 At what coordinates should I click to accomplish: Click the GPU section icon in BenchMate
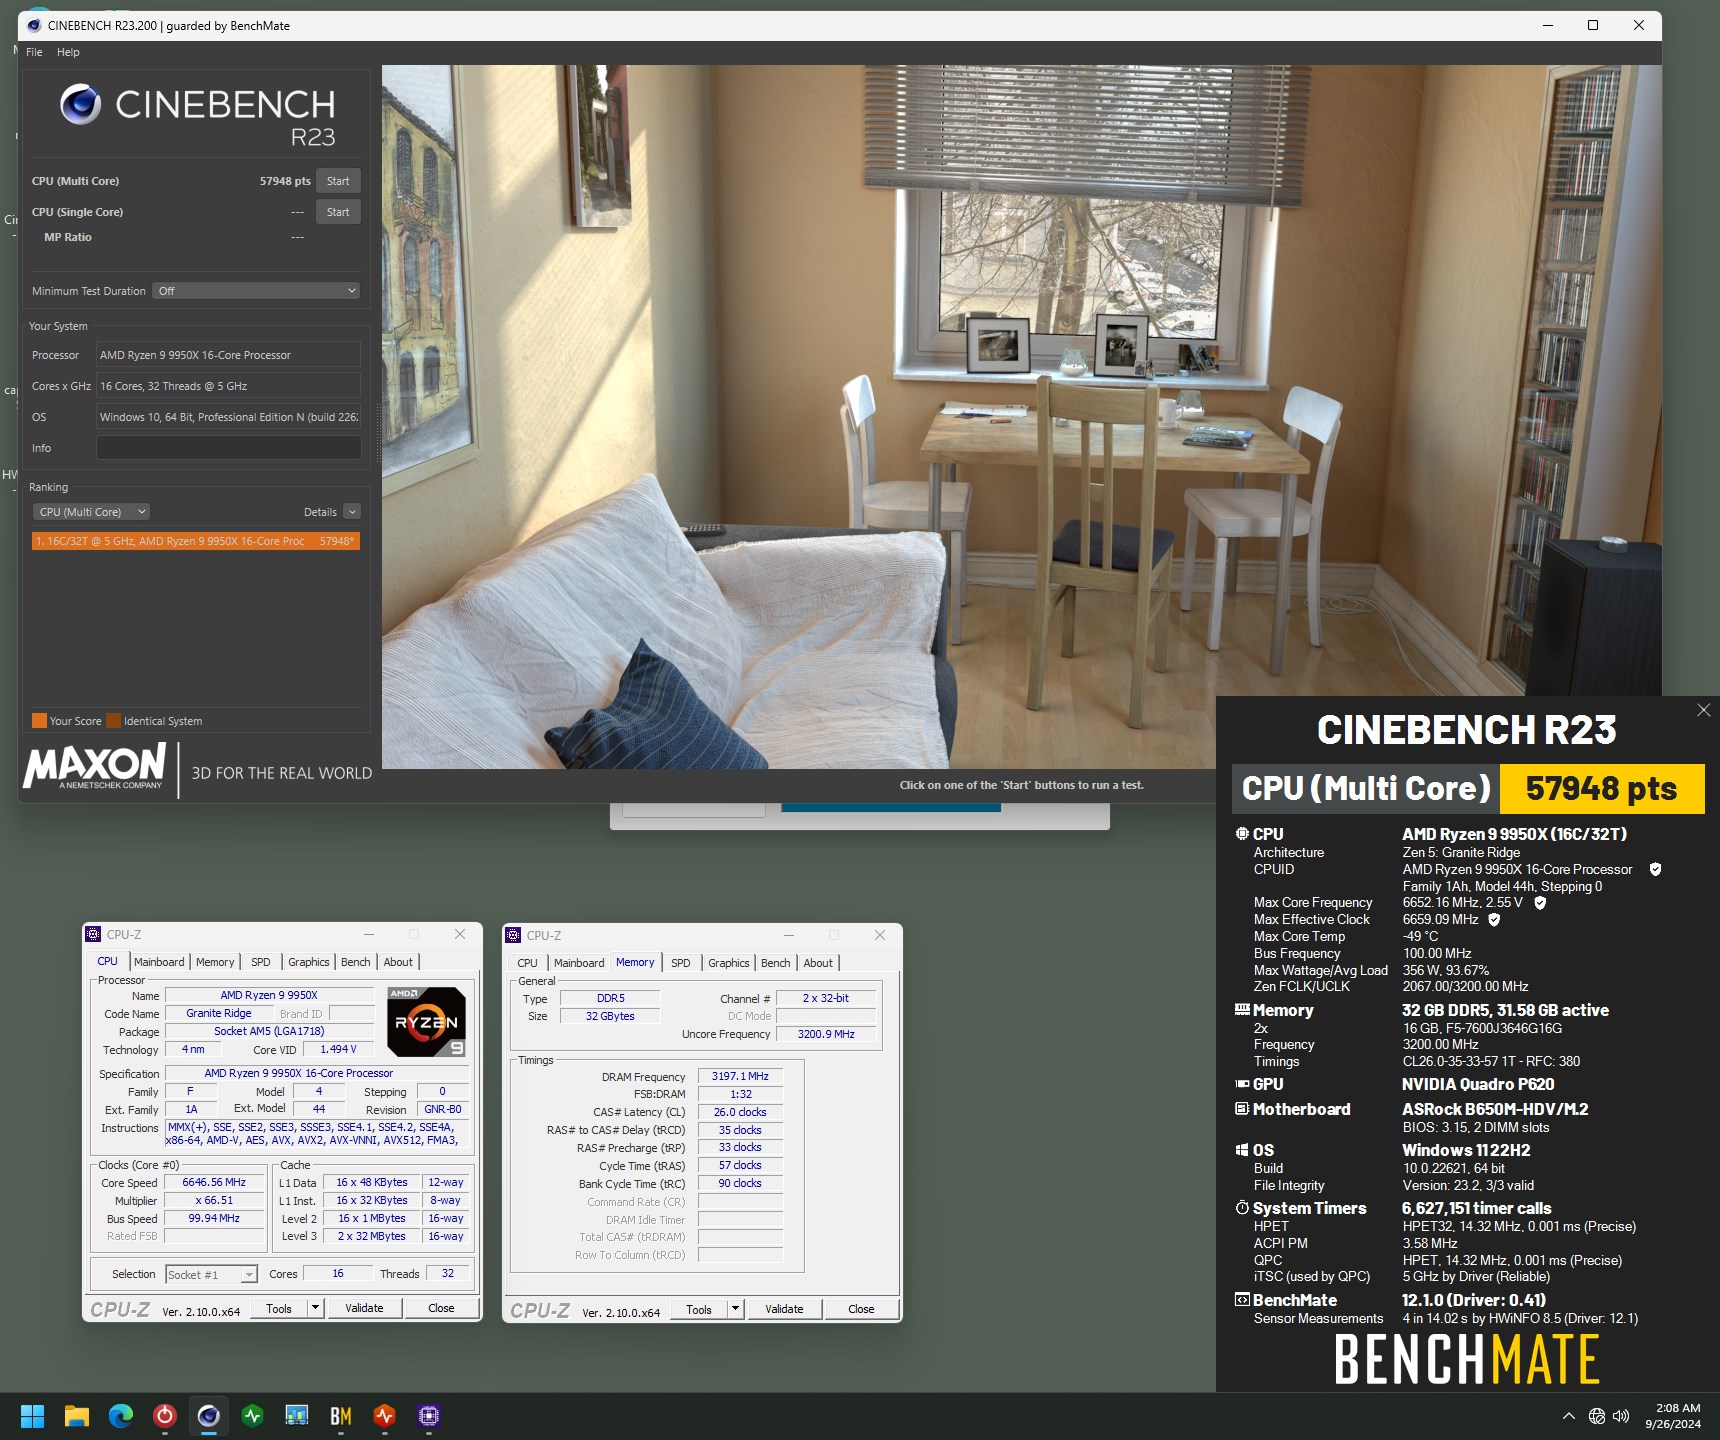coord(1242,1084)
